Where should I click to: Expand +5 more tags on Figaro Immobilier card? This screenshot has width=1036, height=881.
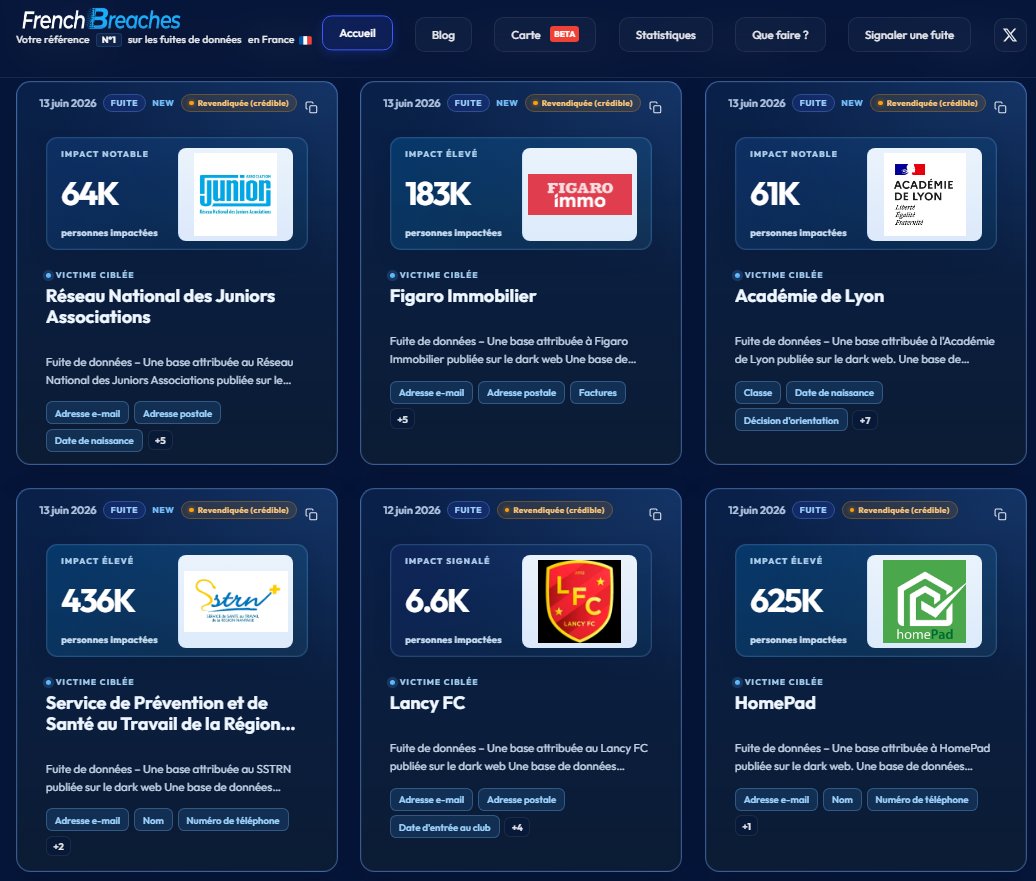tap(402, 420)
